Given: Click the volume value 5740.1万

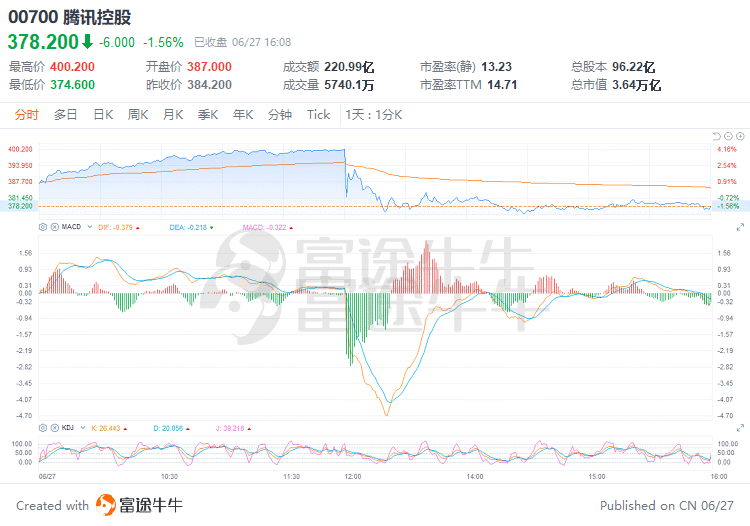Looking at the screenshot, I should pos(349,85).
